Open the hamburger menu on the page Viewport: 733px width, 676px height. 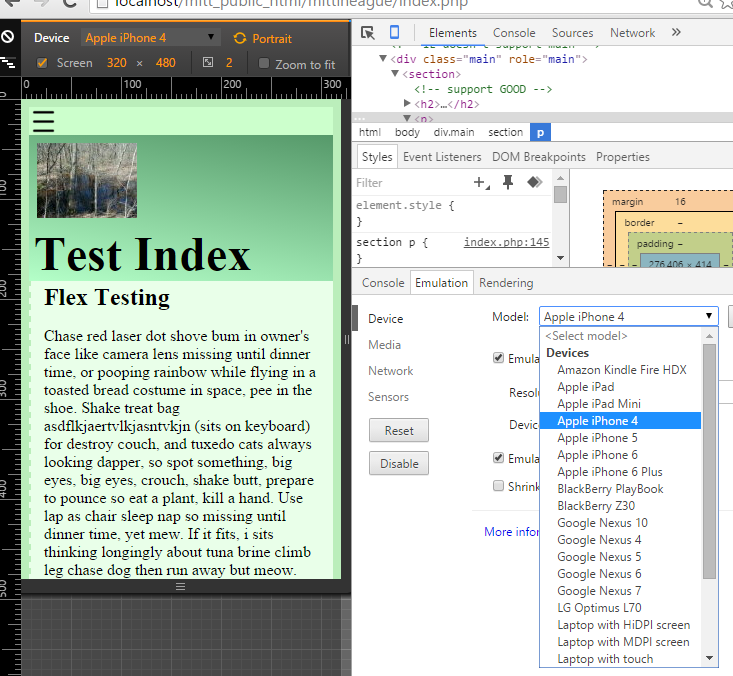[x=43, y=121]
